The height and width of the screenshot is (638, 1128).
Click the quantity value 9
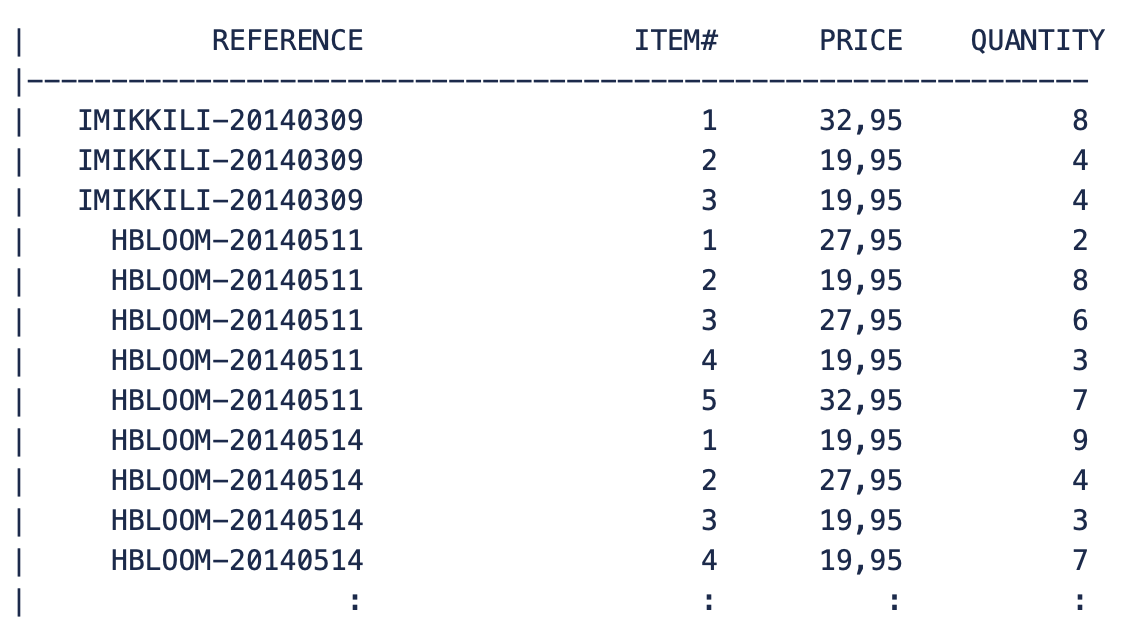[x=1079, y=441]
